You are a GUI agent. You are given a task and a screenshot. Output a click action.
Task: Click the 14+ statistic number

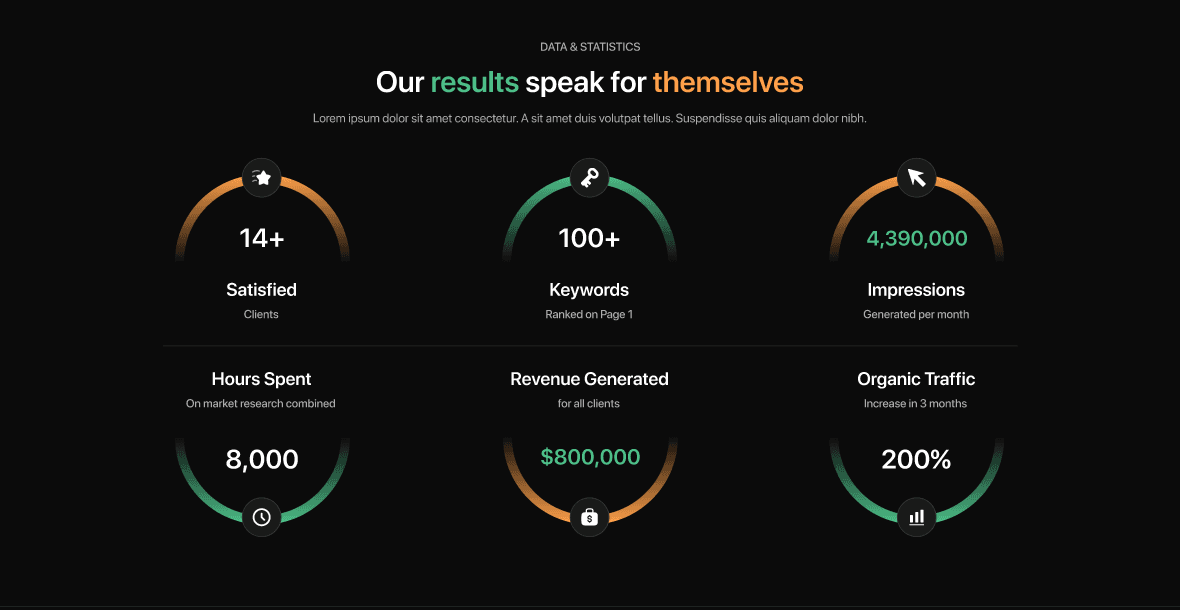[262, 238]
